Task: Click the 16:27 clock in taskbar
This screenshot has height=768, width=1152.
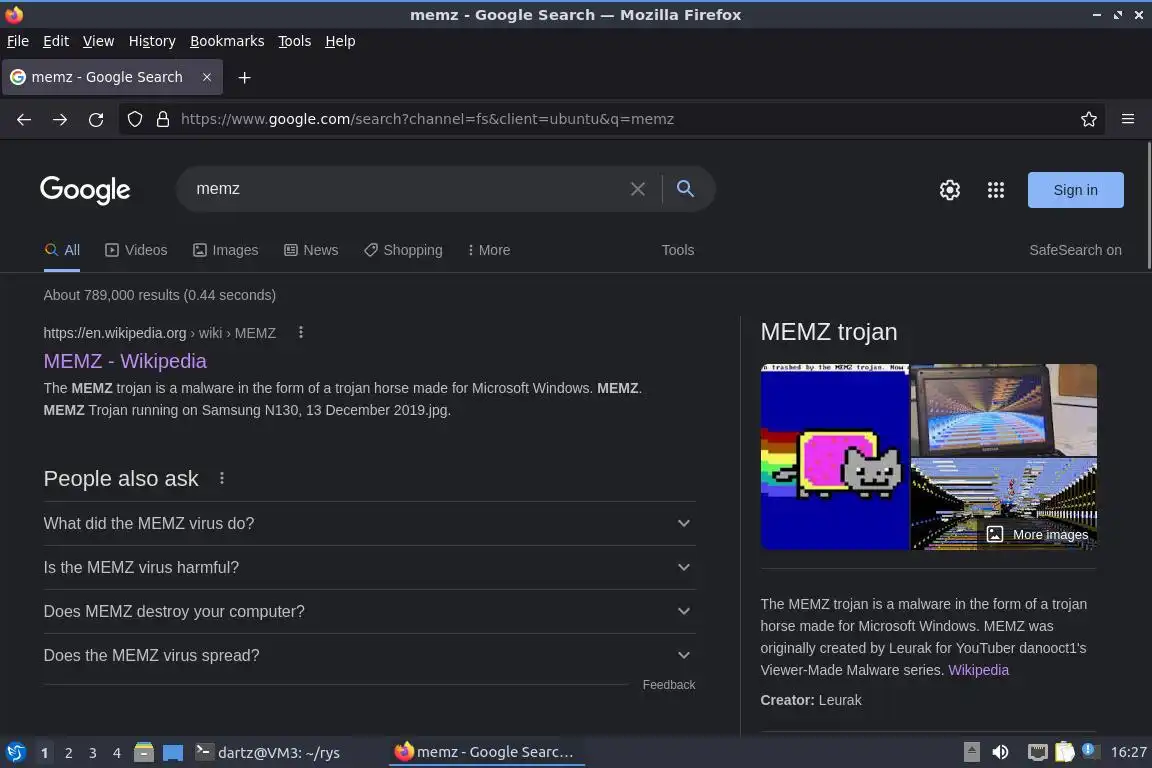Action: coord(1128,752)
